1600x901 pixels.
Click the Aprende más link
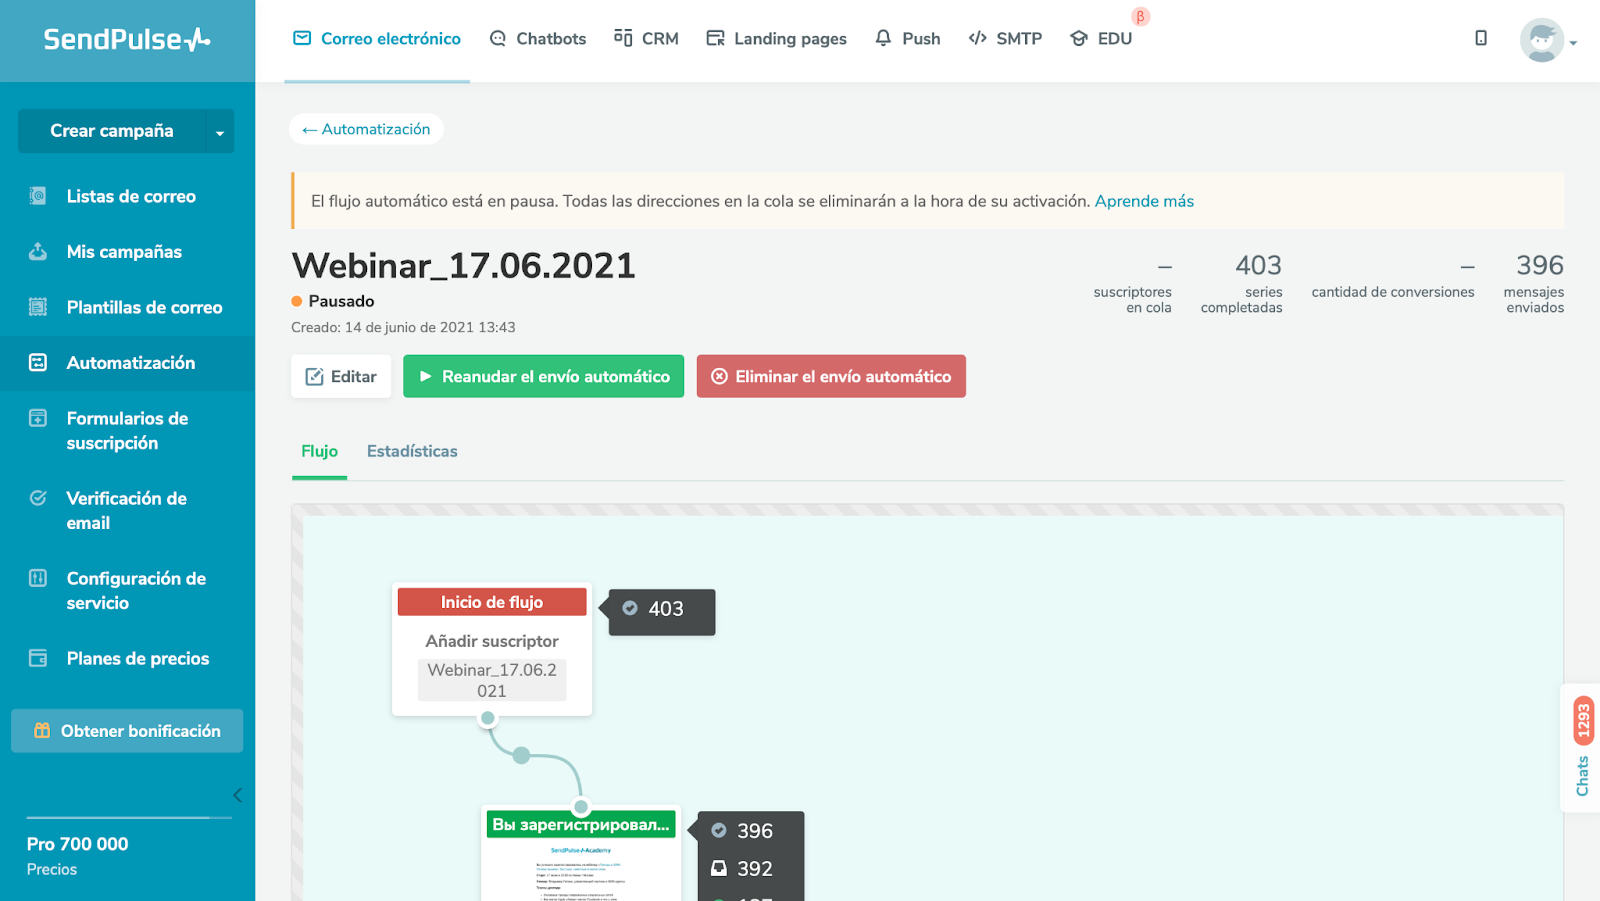1144,201
